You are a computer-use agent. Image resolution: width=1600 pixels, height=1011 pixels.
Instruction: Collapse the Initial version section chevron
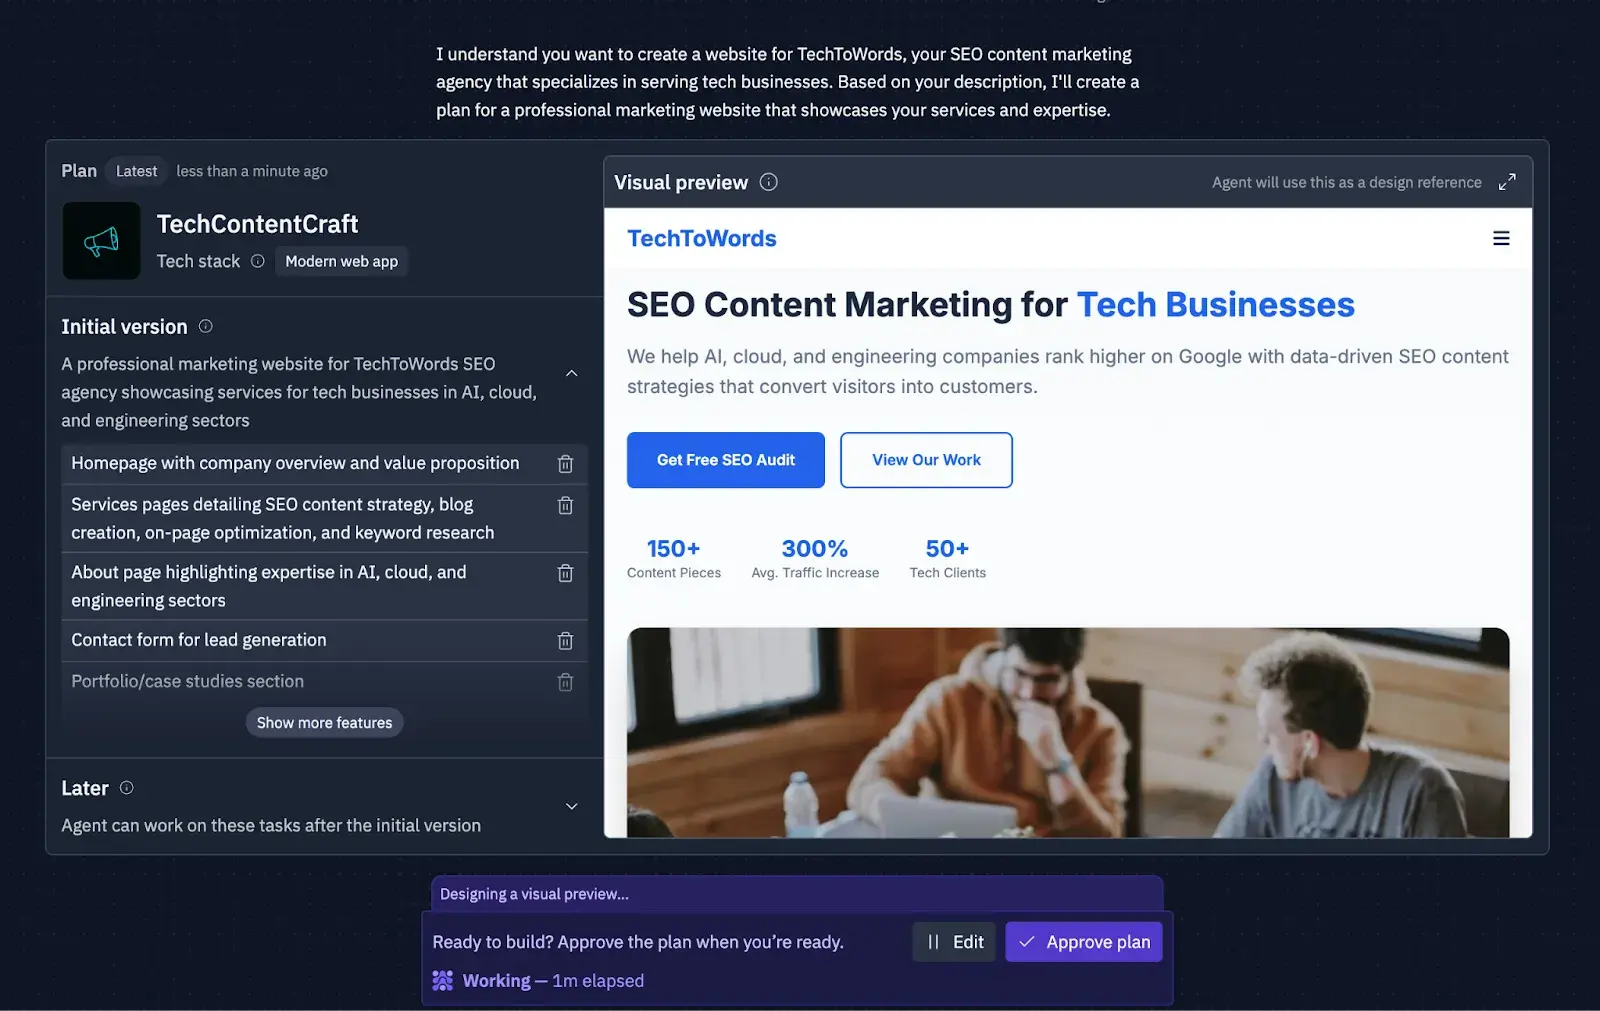coord(572,373)
